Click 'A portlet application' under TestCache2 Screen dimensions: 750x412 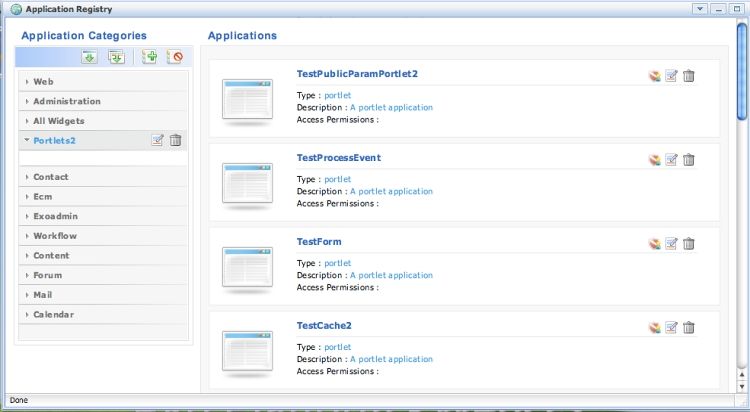coord(391,359)
